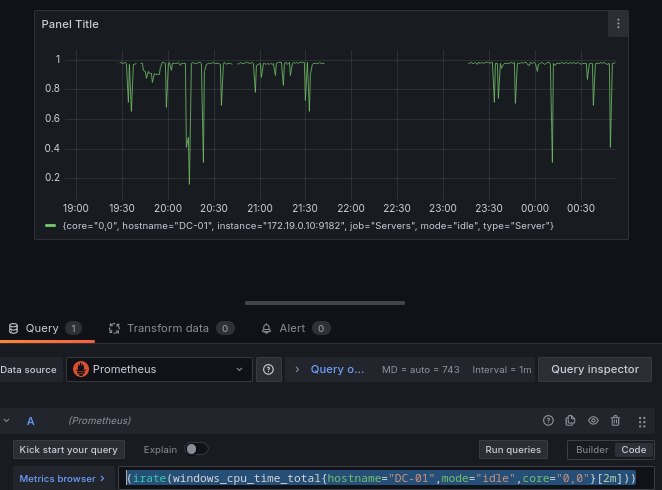The width and height of the screenshot is (662, 490).
Task: Switch query editor to Builder mode
Action: point(592,450)
